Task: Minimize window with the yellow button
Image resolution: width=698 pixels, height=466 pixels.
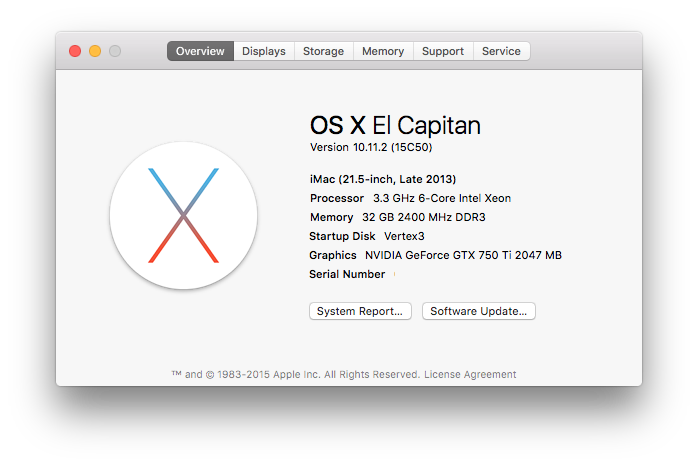Action: point(95,51)
